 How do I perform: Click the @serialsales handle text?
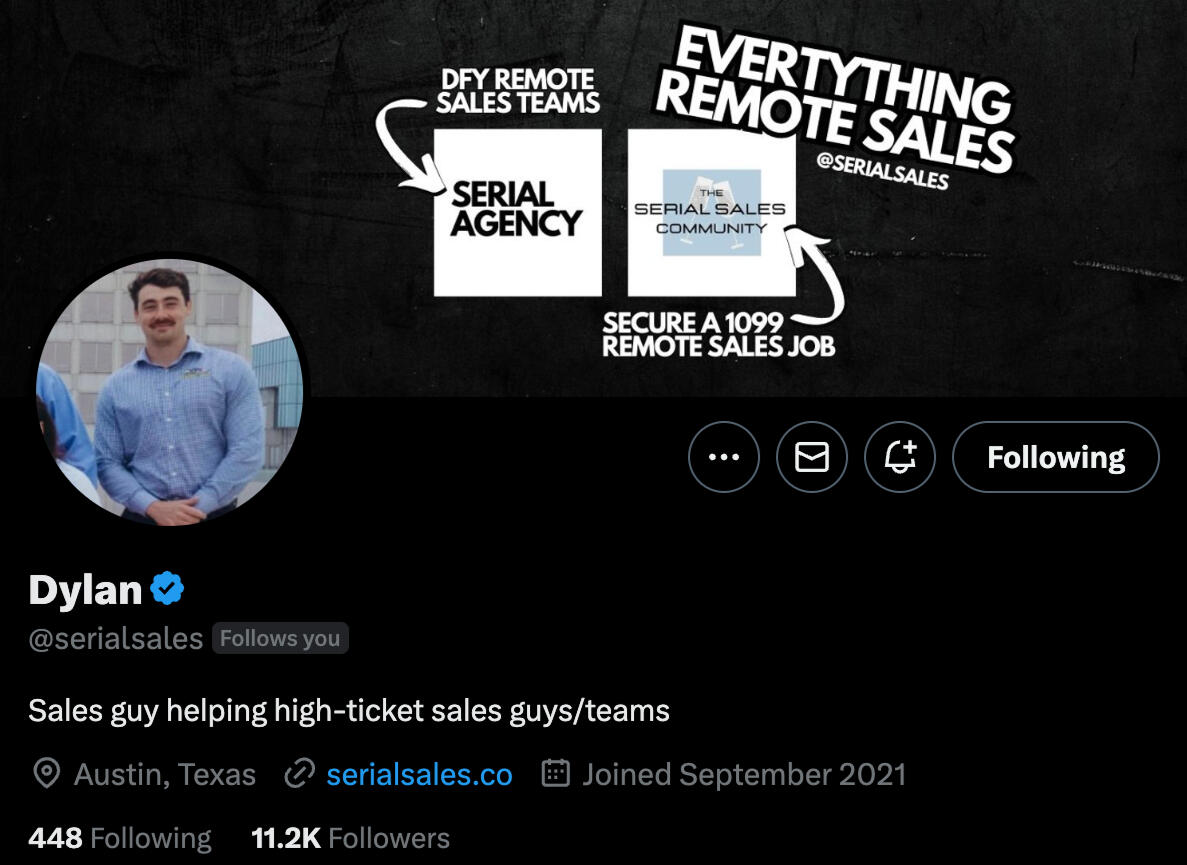116,639
